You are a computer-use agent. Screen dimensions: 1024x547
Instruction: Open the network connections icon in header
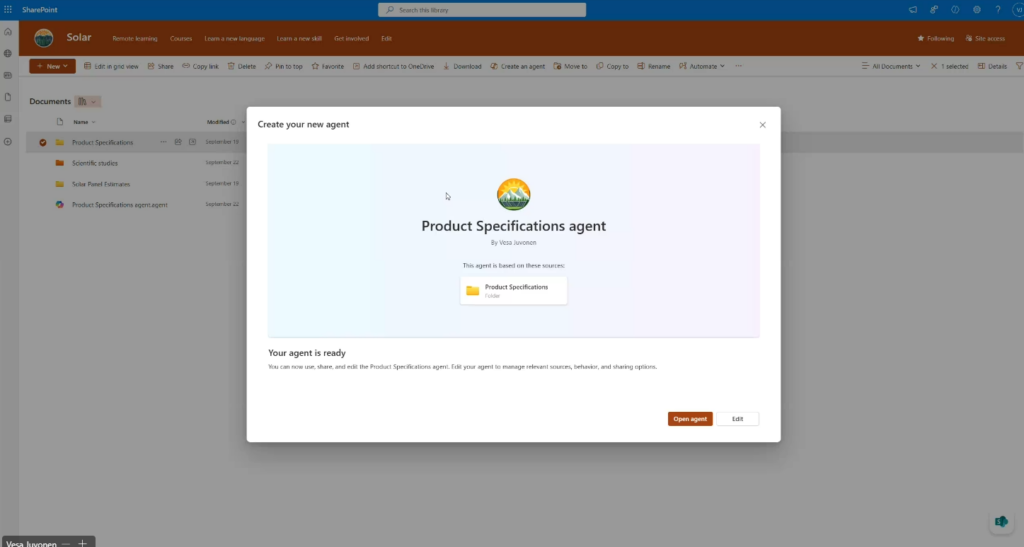[x=934, y=10]
